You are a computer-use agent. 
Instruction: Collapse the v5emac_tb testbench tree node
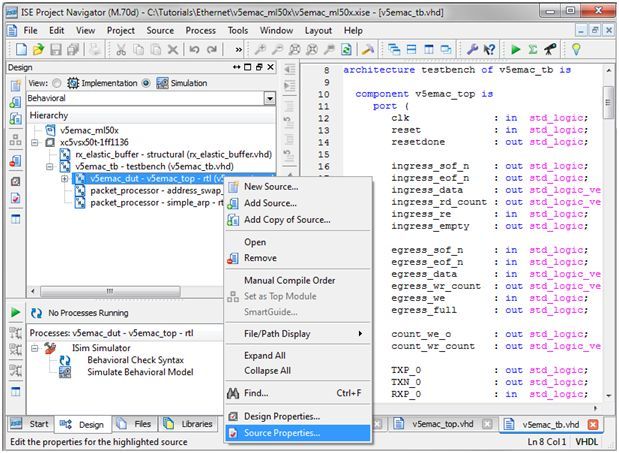tap(50, 167)
